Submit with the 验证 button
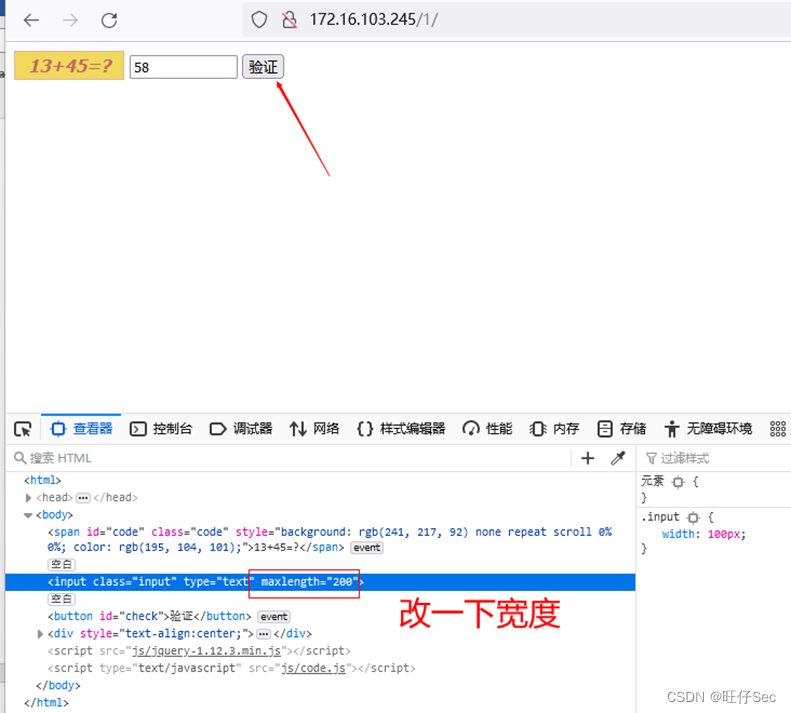Screen dimensions: 791x713 point(263,67)
